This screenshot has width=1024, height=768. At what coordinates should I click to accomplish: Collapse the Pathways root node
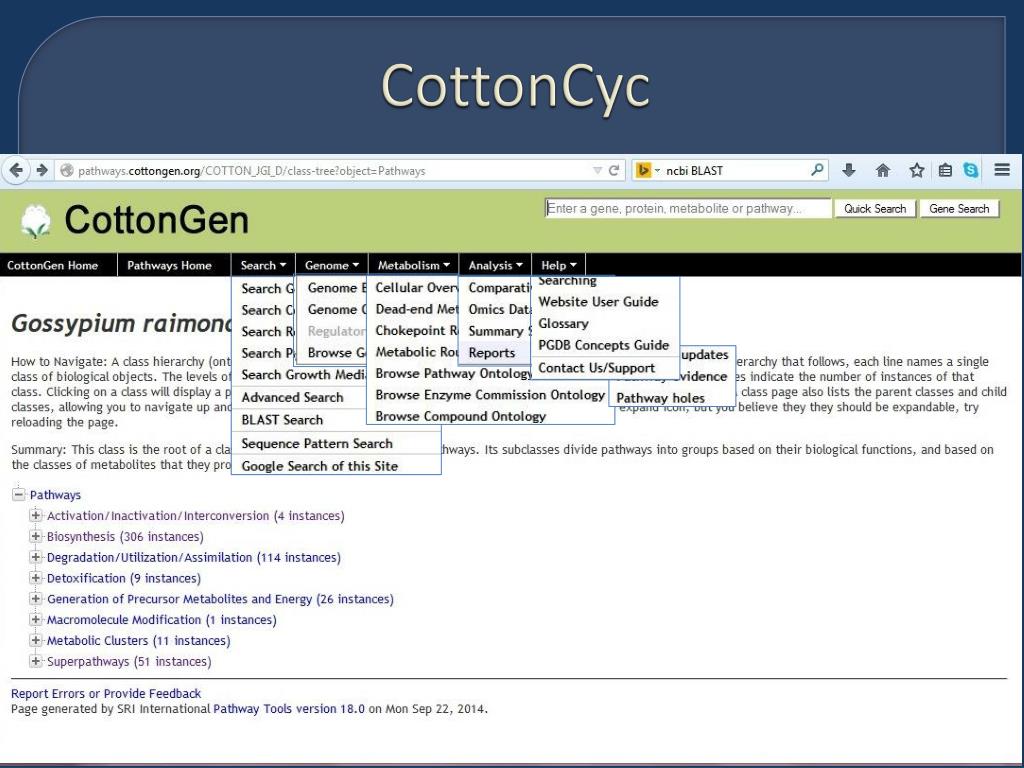pyautogui.click(x=19, y=494)
